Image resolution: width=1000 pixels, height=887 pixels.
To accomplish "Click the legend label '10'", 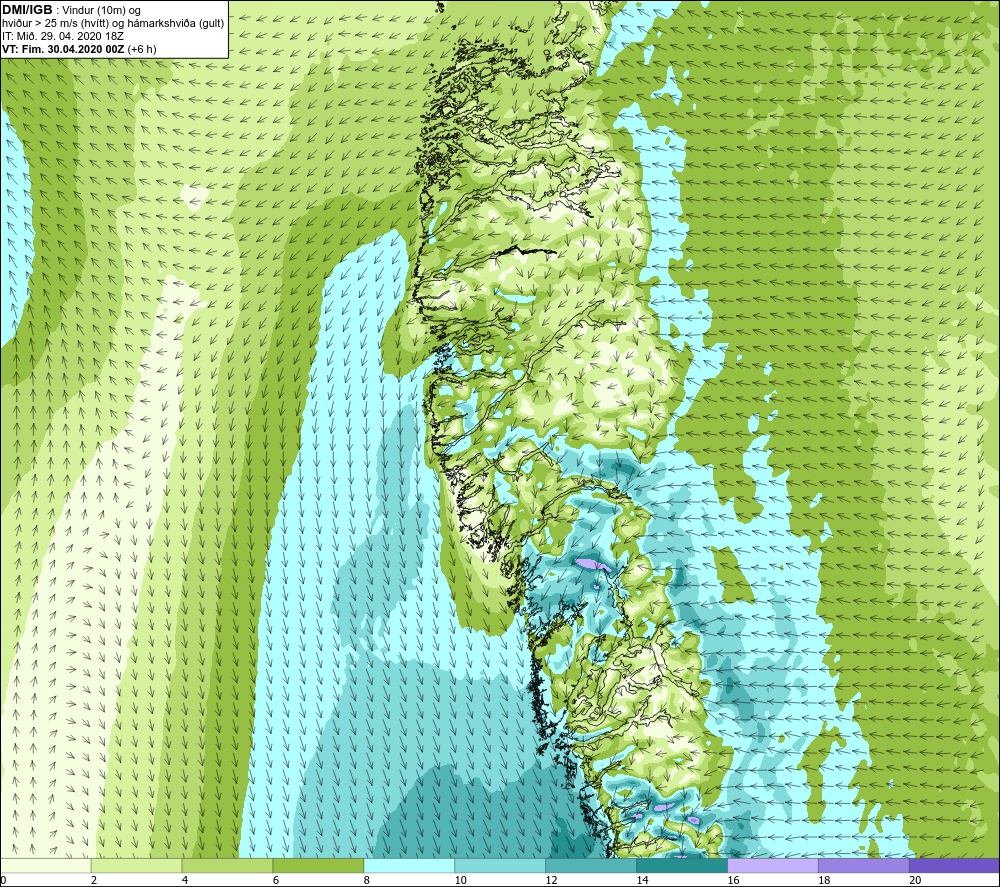I will pos(460,880).
